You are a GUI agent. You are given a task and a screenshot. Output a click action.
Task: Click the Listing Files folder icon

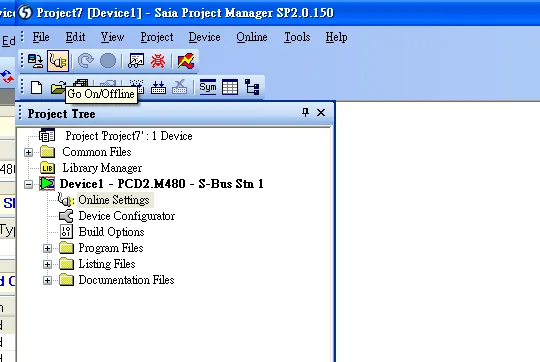tap(66, 263)
